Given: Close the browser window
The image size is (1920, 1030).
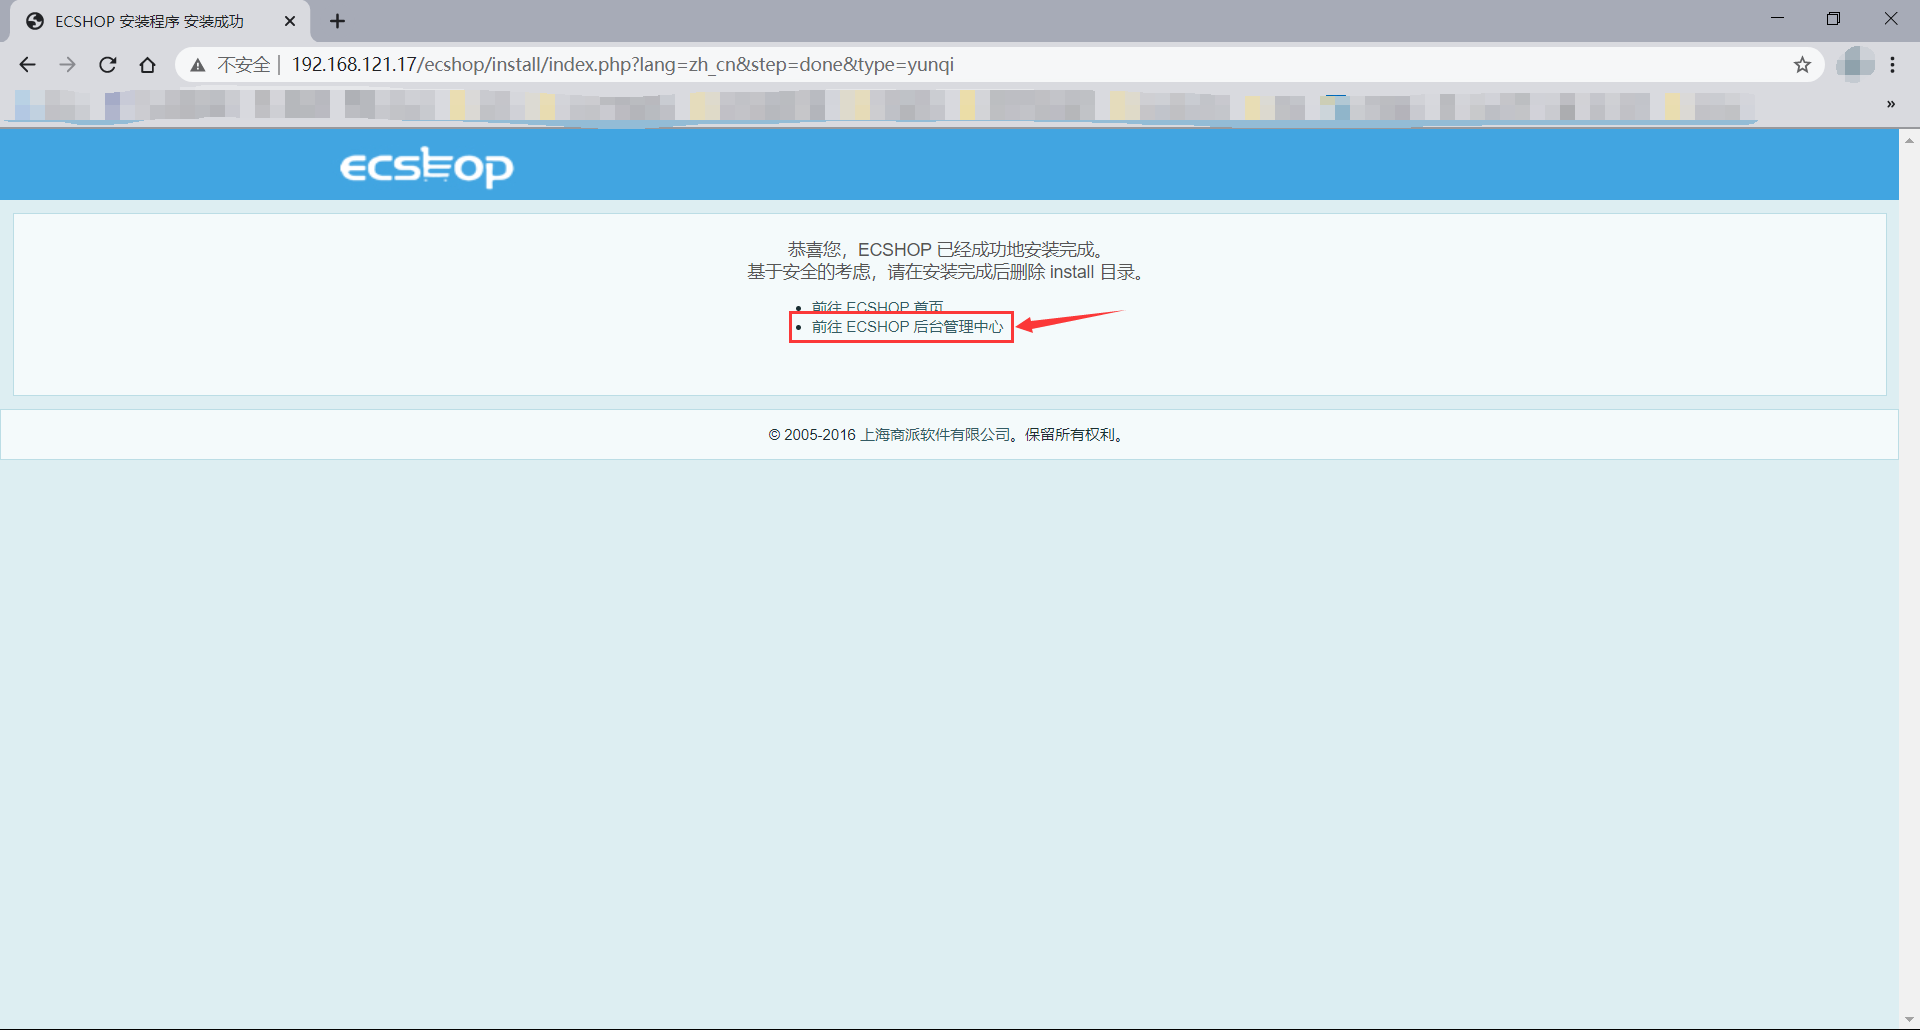Looking at the screenshot, I should tap(1890, 19).
